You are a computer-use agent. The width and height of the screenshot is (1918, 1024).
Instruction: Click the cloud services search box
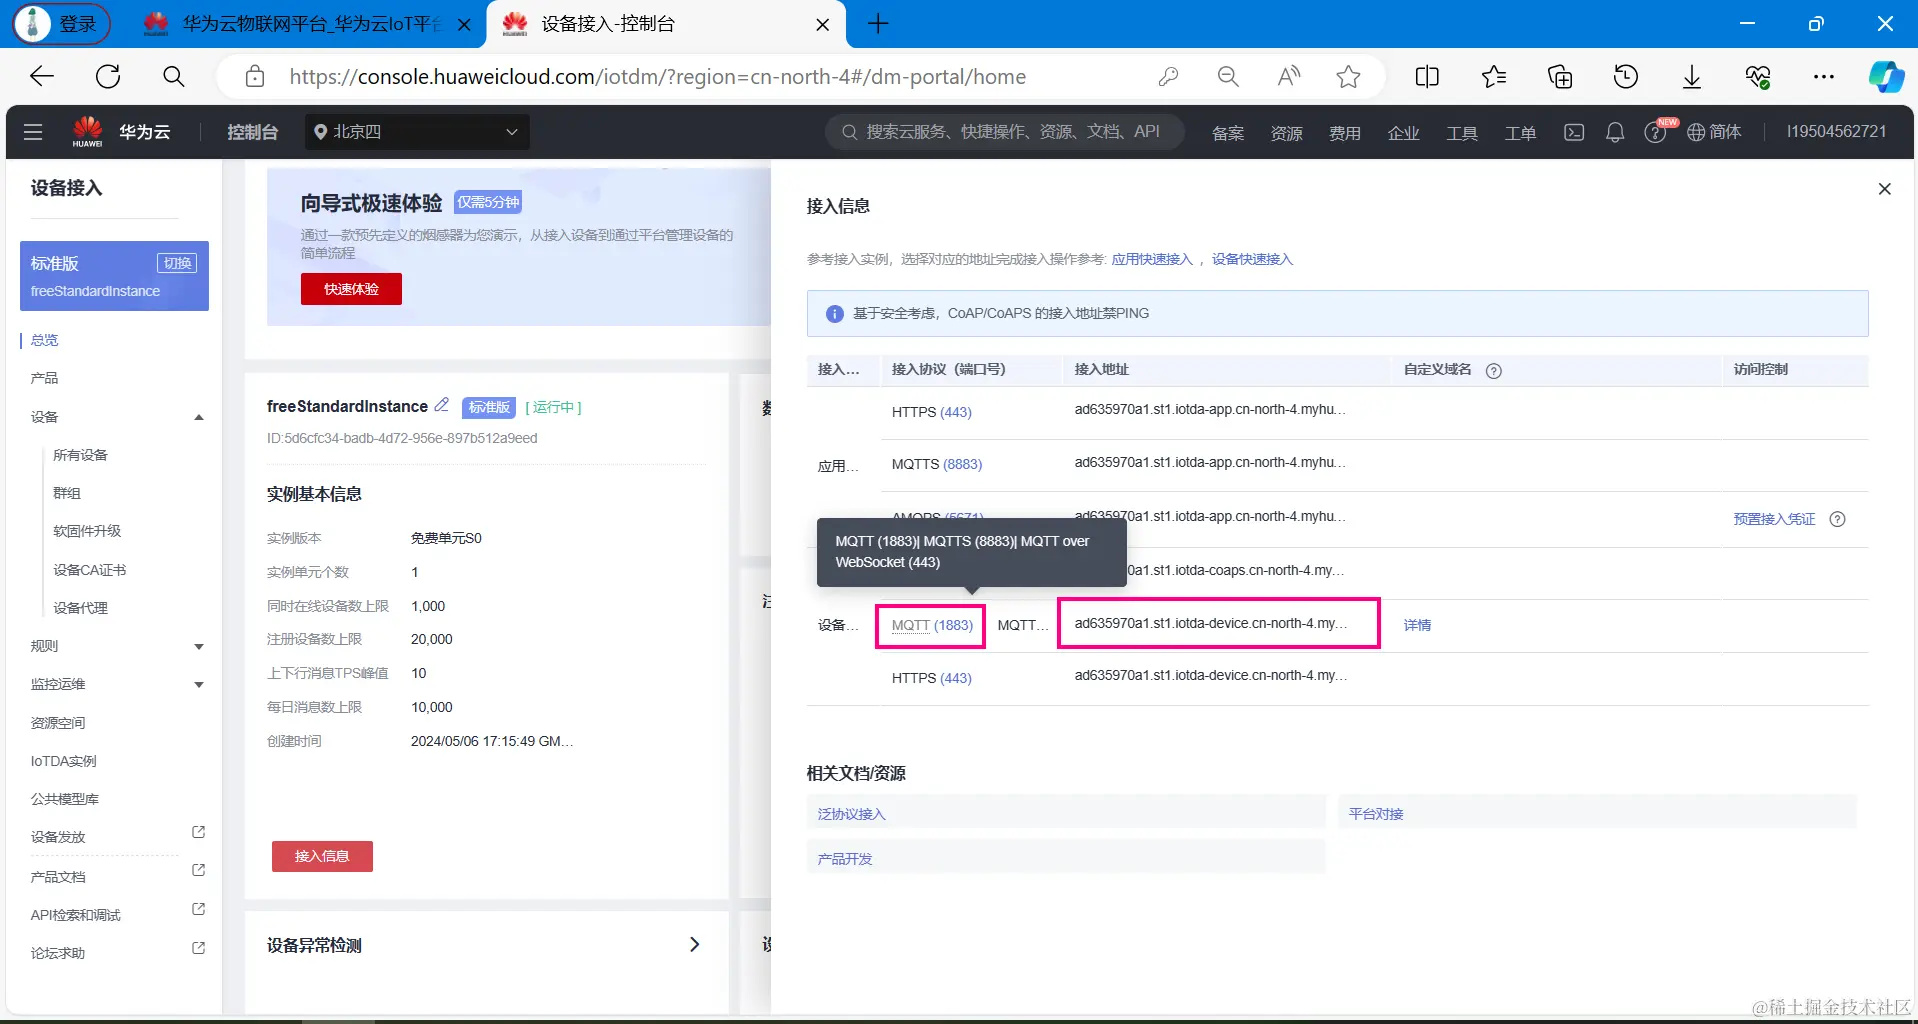pos(1005,132)
